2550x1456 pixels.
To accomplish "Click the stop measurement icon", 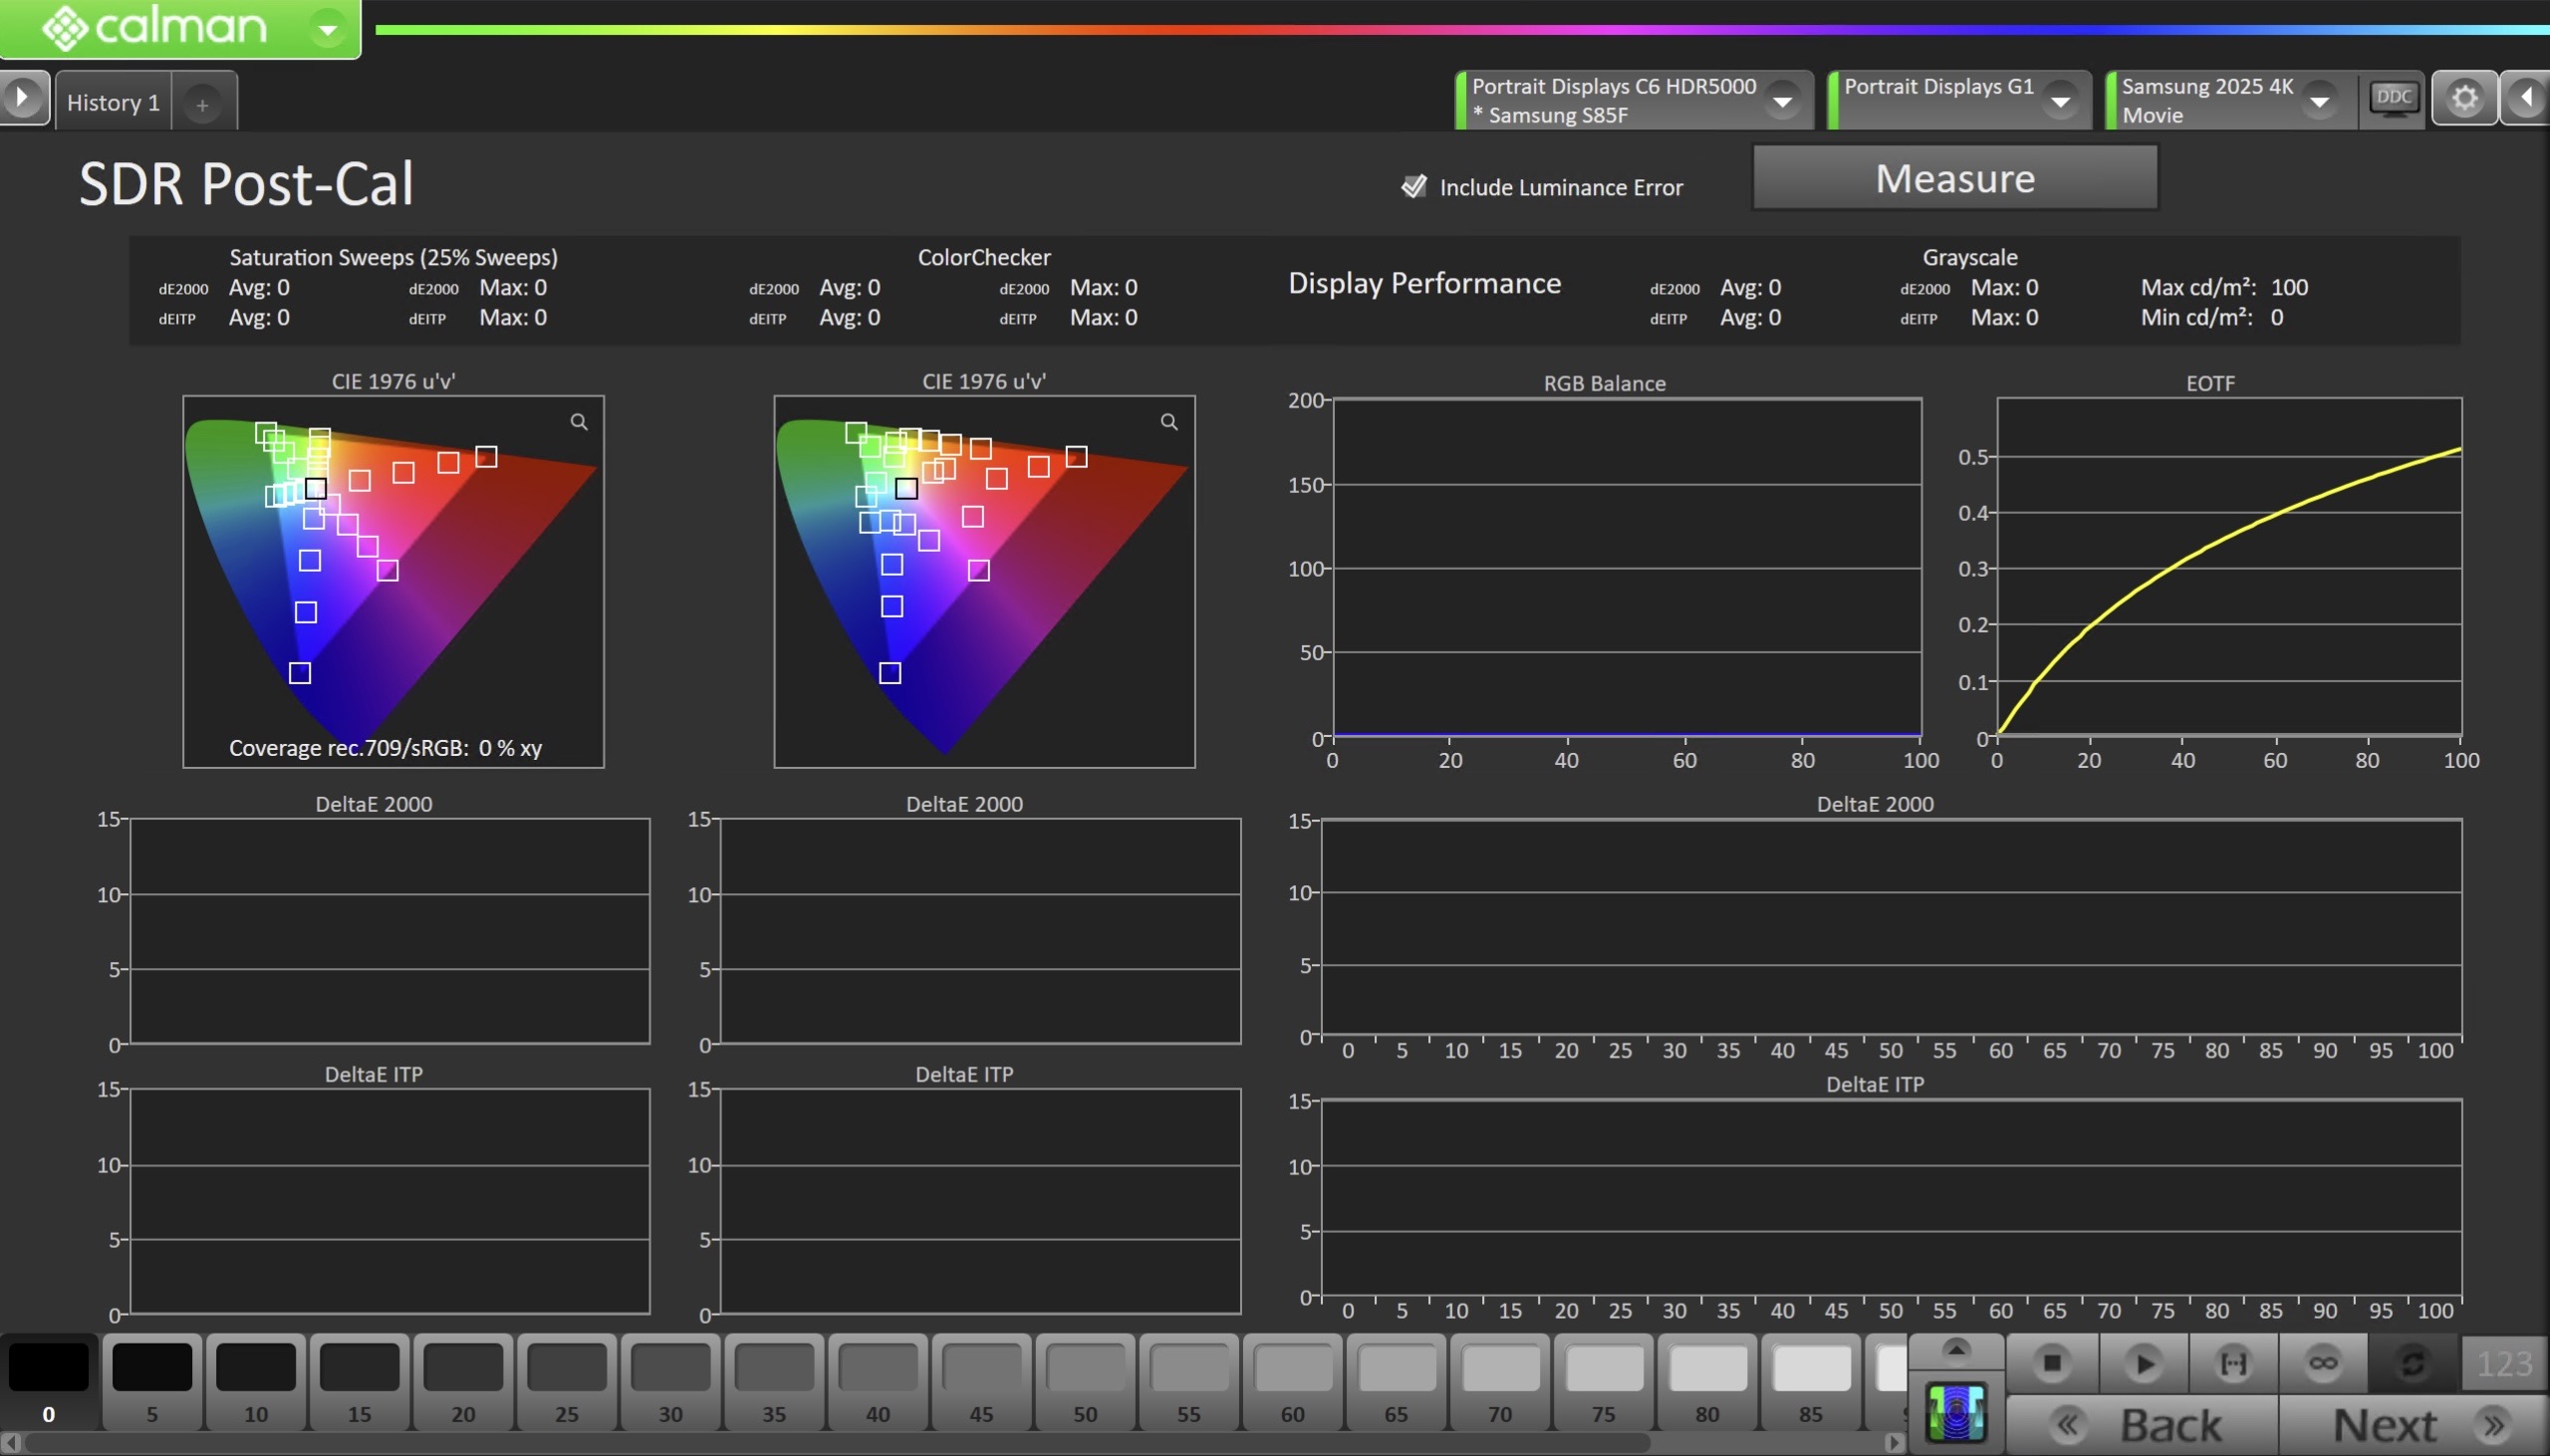I will 2051,1363.
